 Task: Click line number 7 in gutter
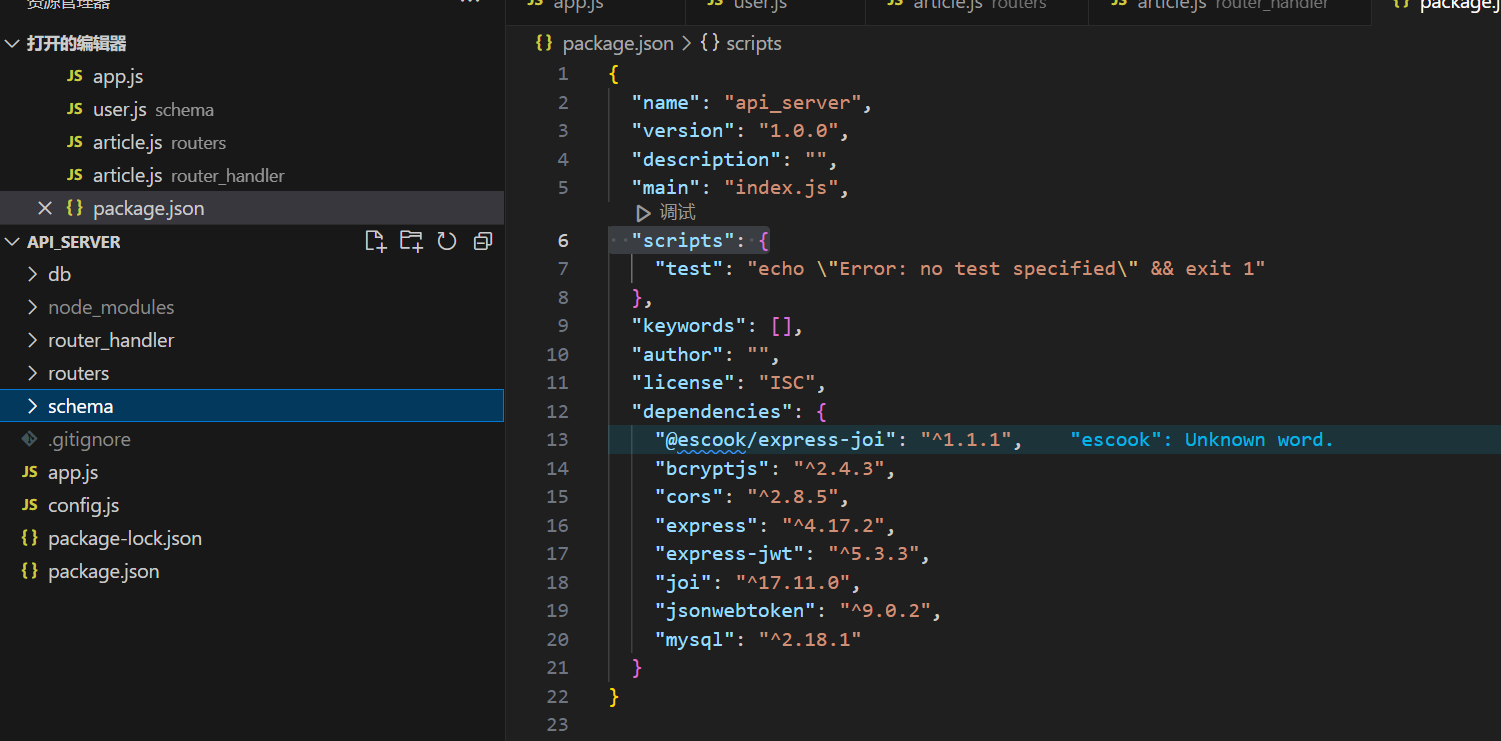(x=563, y=268)
